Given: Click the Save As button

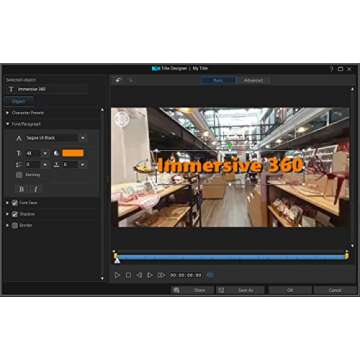Looking at the screenshot, I should pyautogui.click(x=240, y=290).
